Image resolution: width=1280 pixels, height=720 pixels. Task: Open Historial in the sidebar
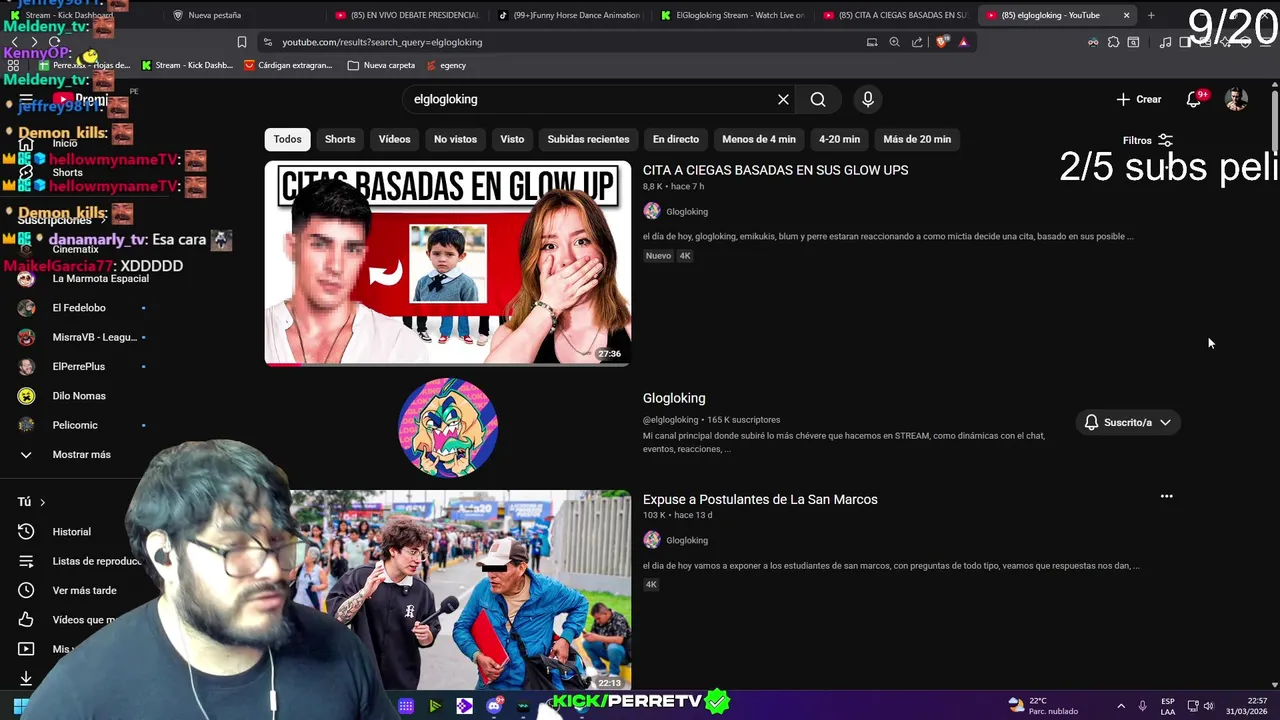point(71,532)
